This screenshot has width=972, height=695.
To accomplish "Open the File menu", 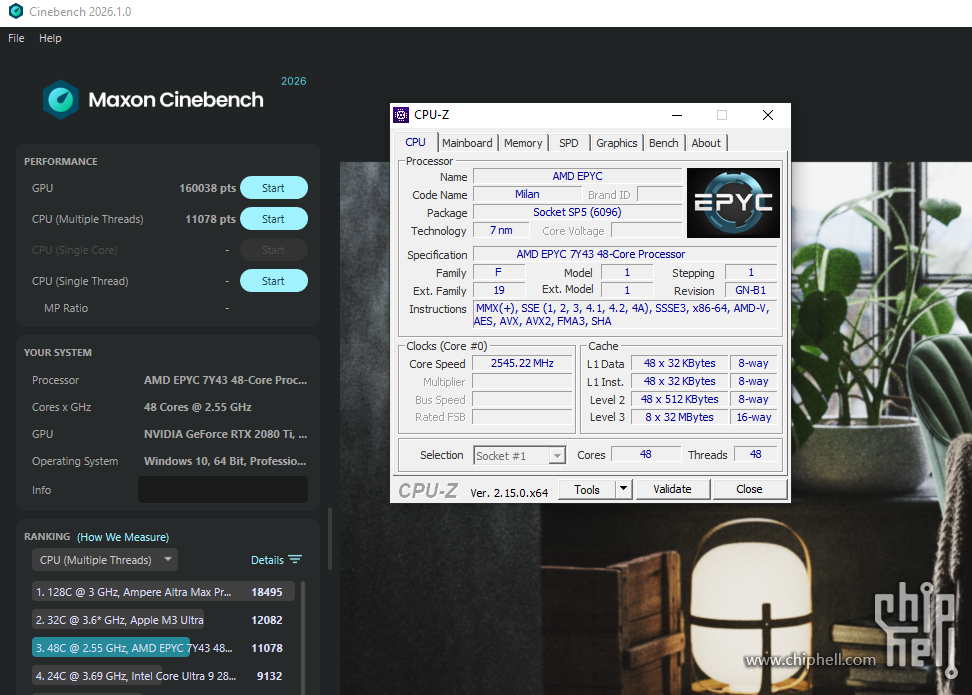I will [15, 38].
